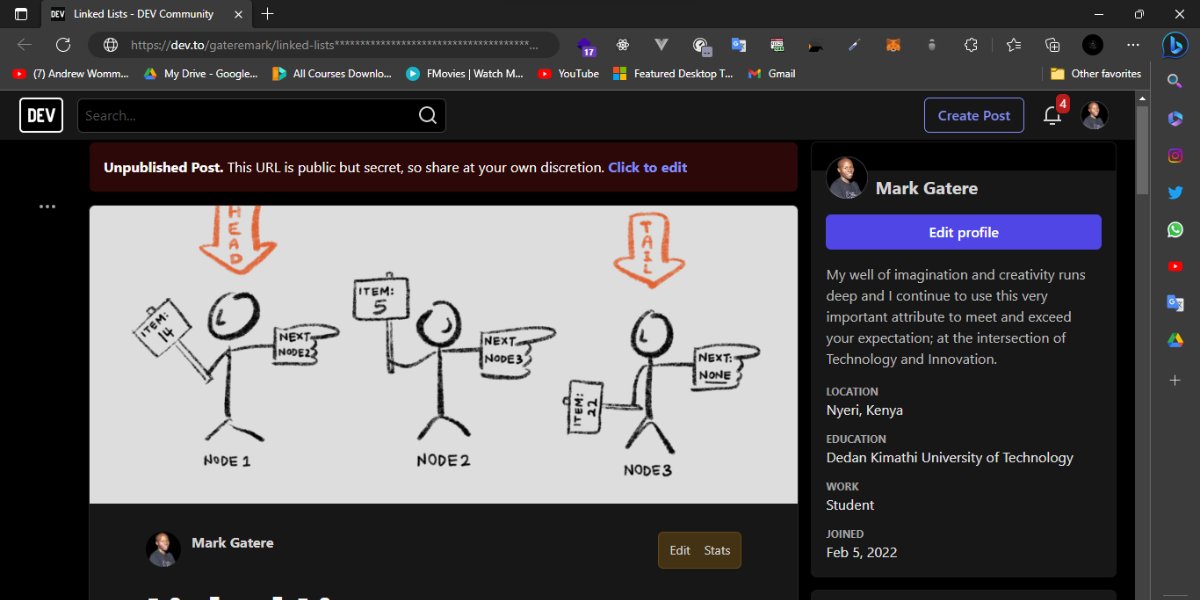This screenshot has height=600, width=1200.
Task: Click the Nyeri, Kenya location text
Action: coord(864,410)
